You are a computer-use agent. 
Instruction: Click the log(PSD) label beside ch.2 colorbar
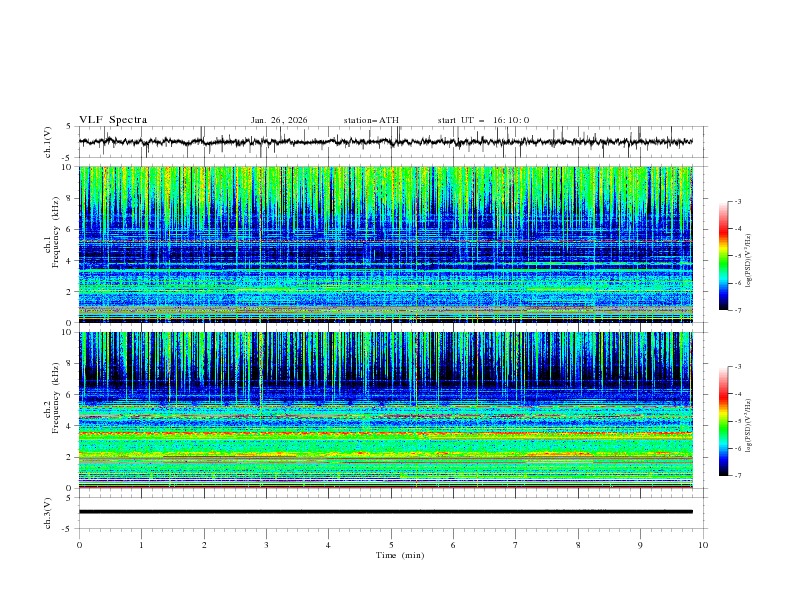tap(749, 426)
